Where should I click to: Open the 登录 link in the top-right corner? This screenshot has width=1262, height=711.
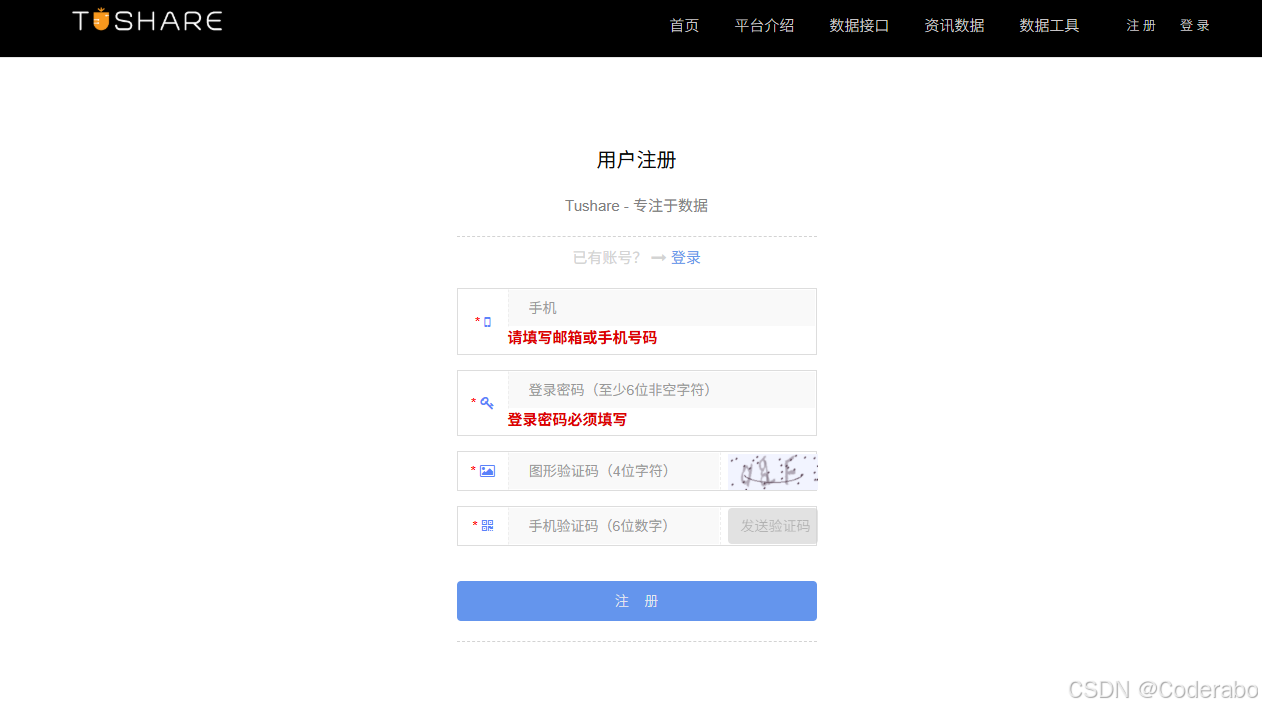(x=1194, y=25)
